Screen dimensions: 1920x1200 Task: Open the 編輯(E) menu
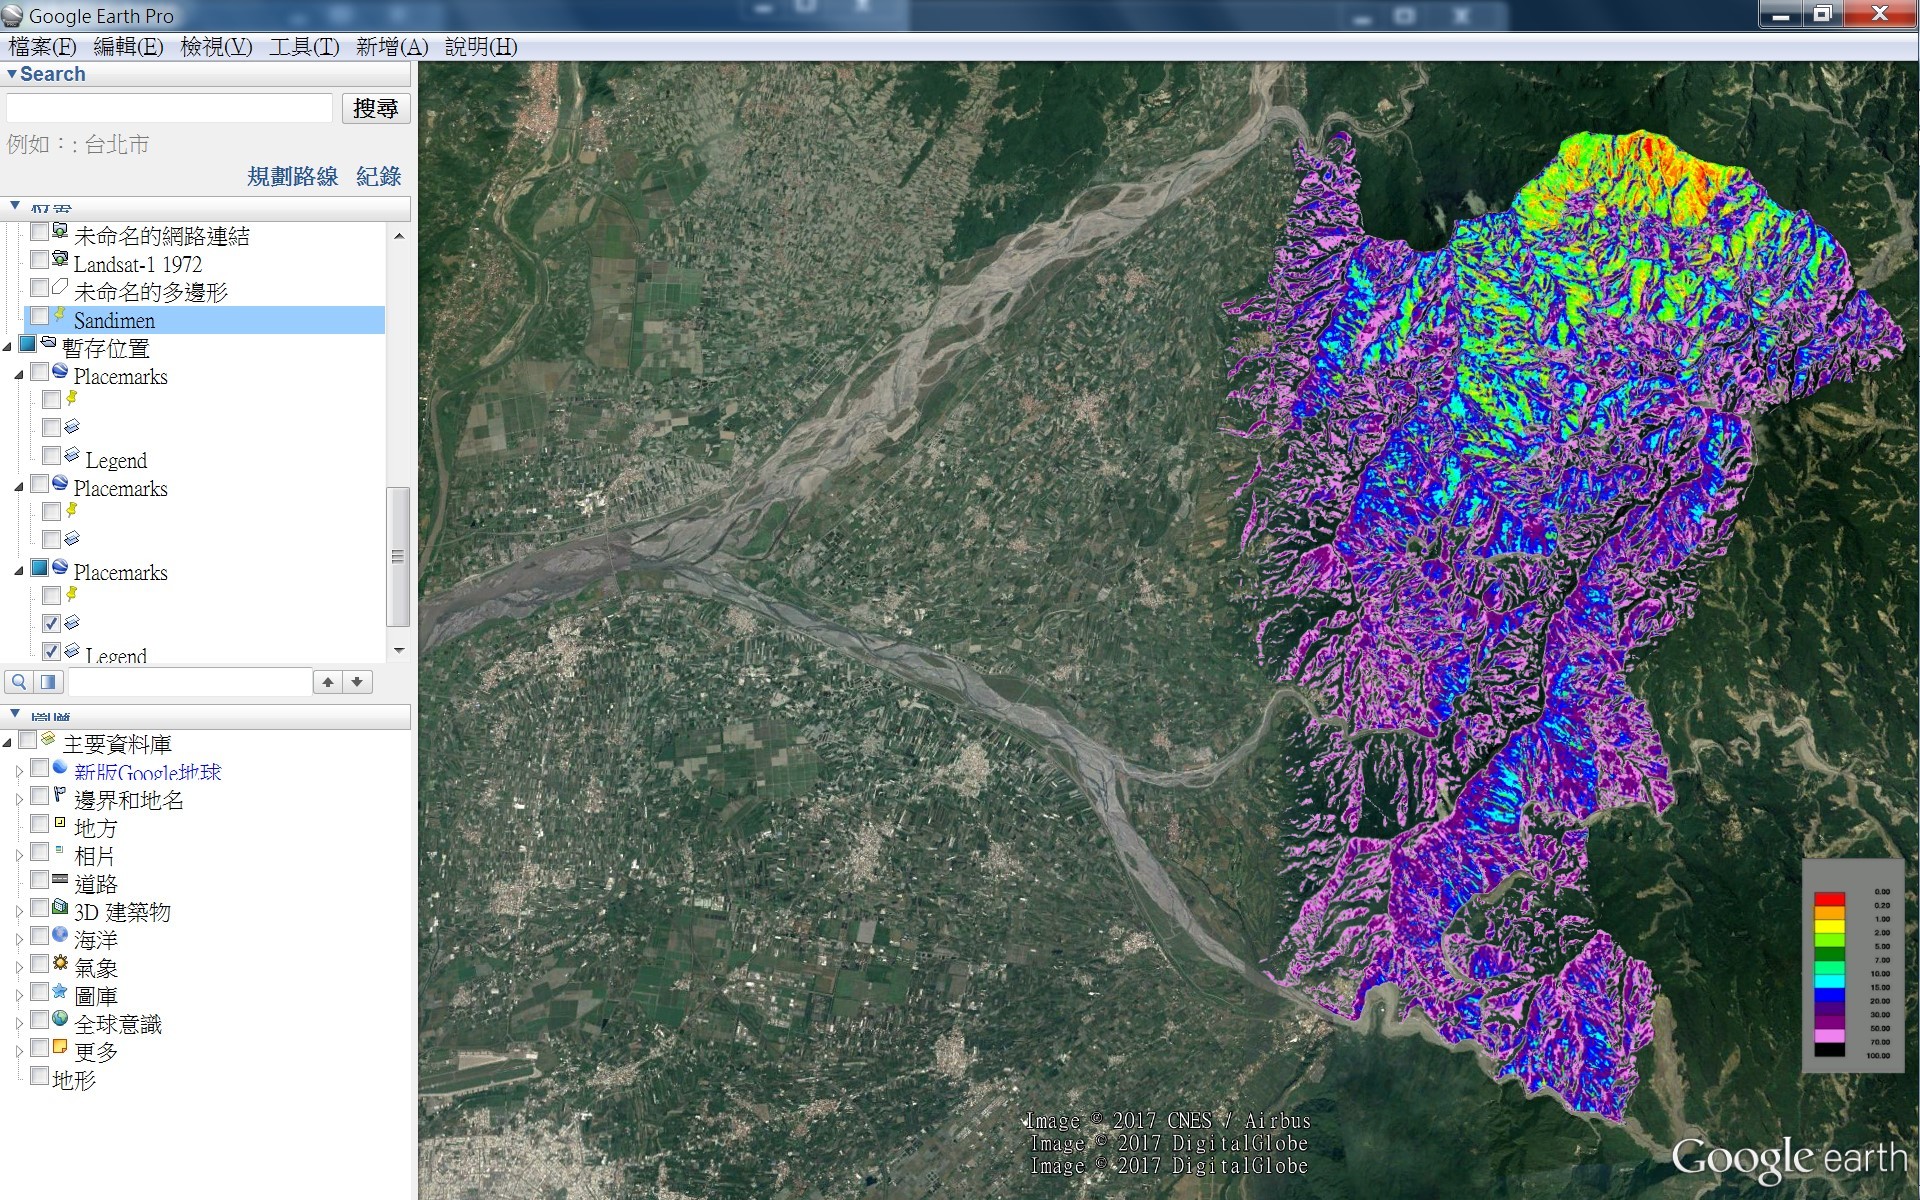[128, 47]
